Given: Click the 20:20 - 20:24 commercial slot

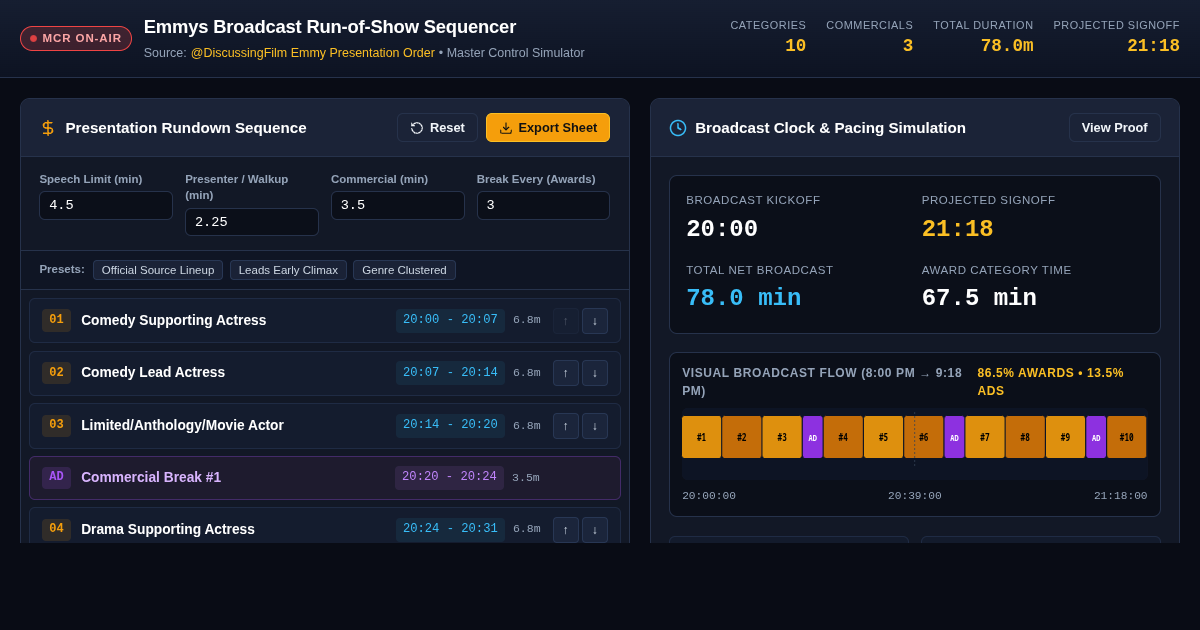Looking at the screenshot, I should (x=449, y=477).
